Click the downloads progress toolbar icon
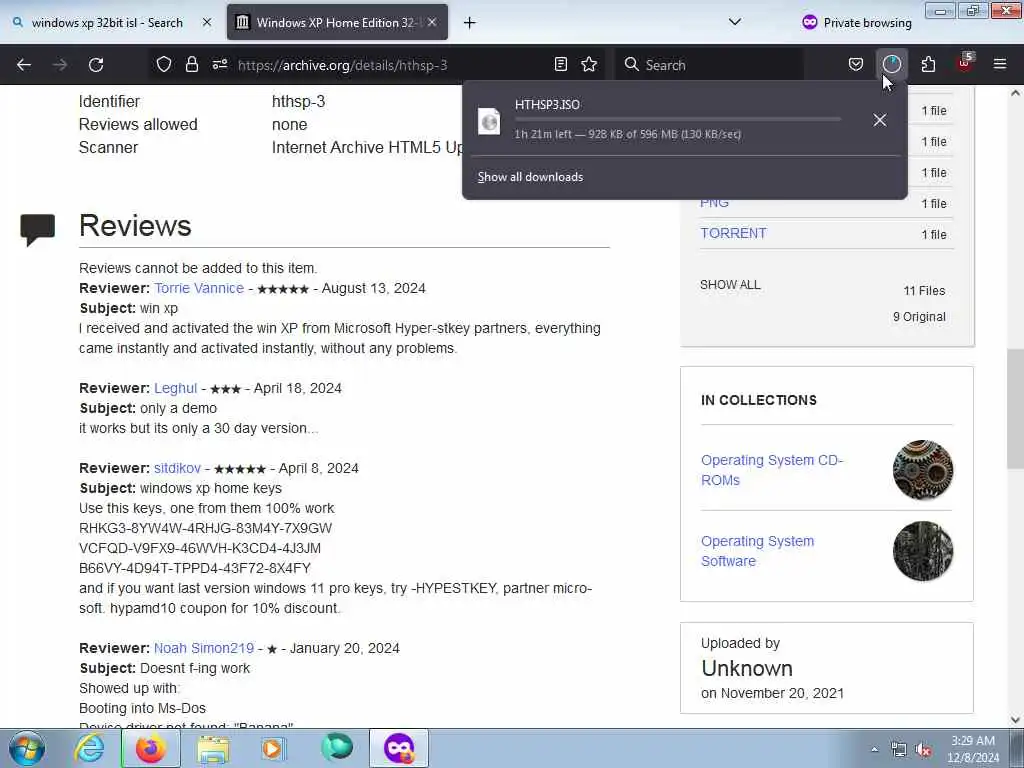 point(891,65)
